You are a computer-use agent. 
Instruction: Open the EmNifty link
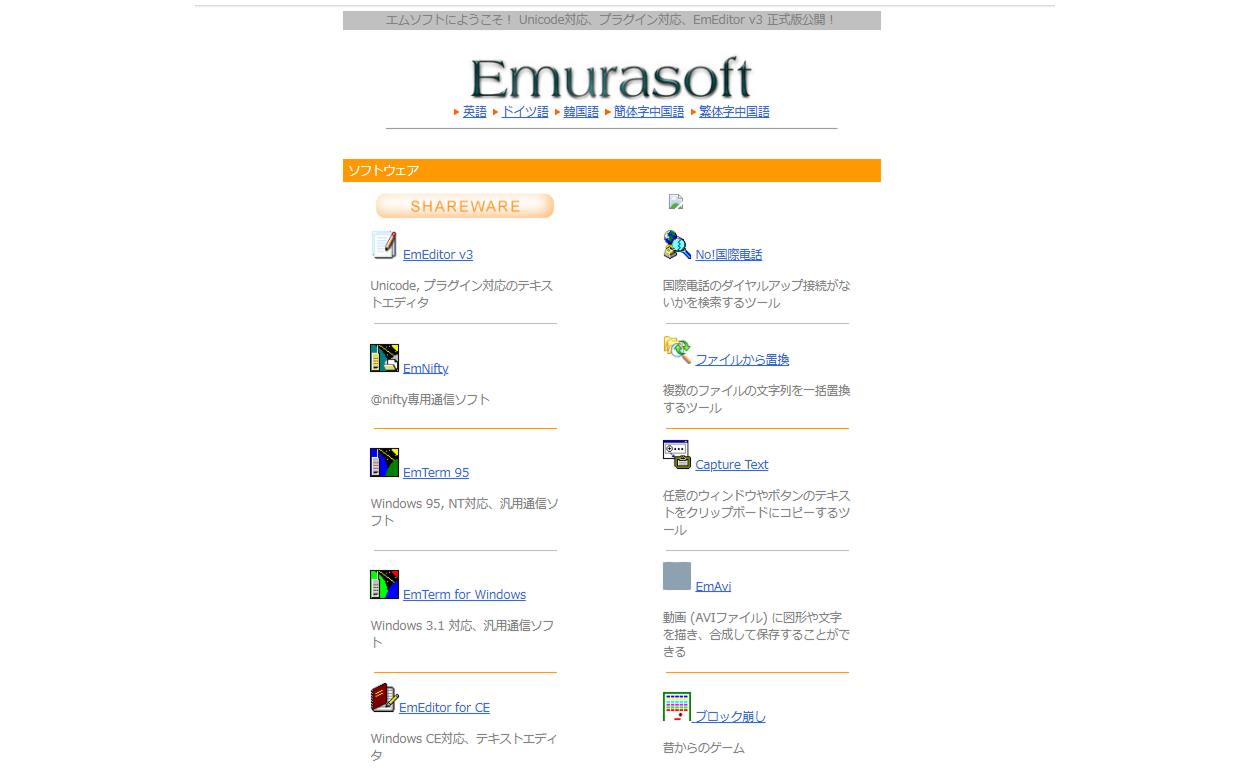(426, 369)
